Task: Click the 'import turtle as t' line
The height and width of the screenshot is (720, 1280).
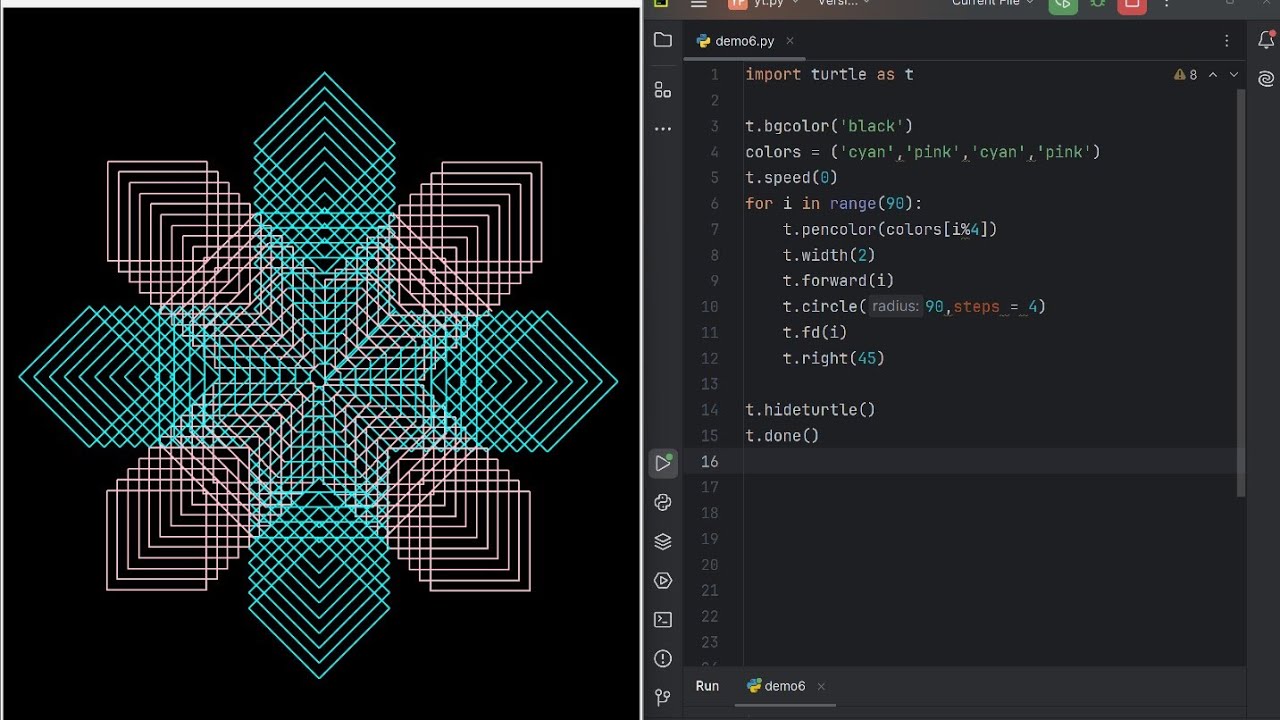Action: click(x=829, y=74)
